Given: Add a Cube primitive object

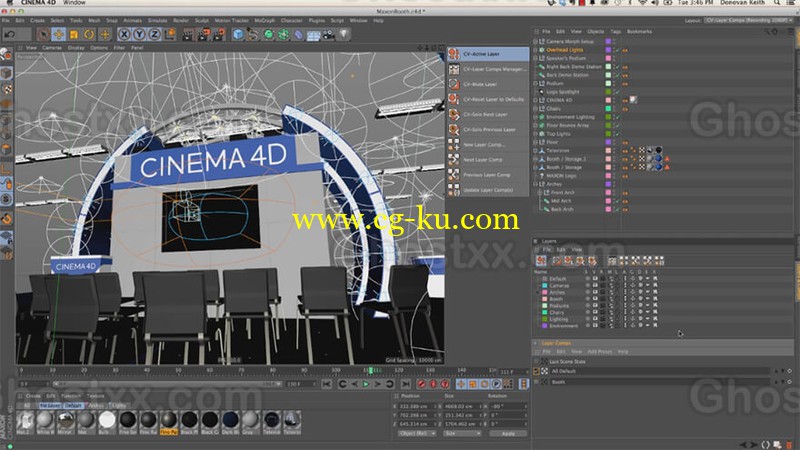Looking at the screenshot, I should pos(238,34).
